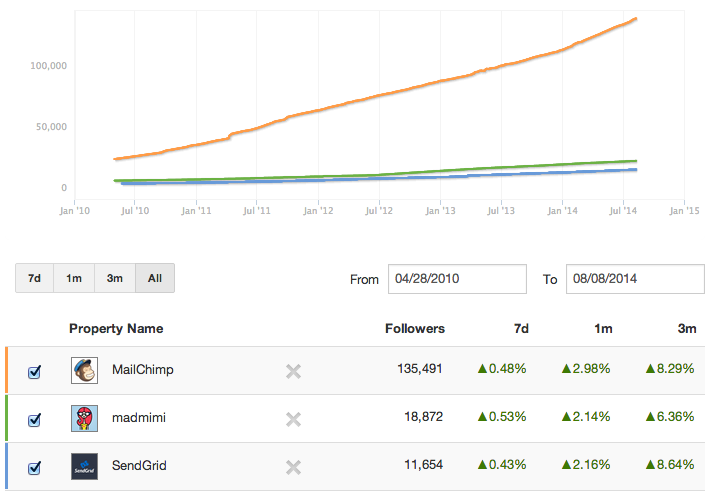Remove SendGrid with its X icon

293,468
